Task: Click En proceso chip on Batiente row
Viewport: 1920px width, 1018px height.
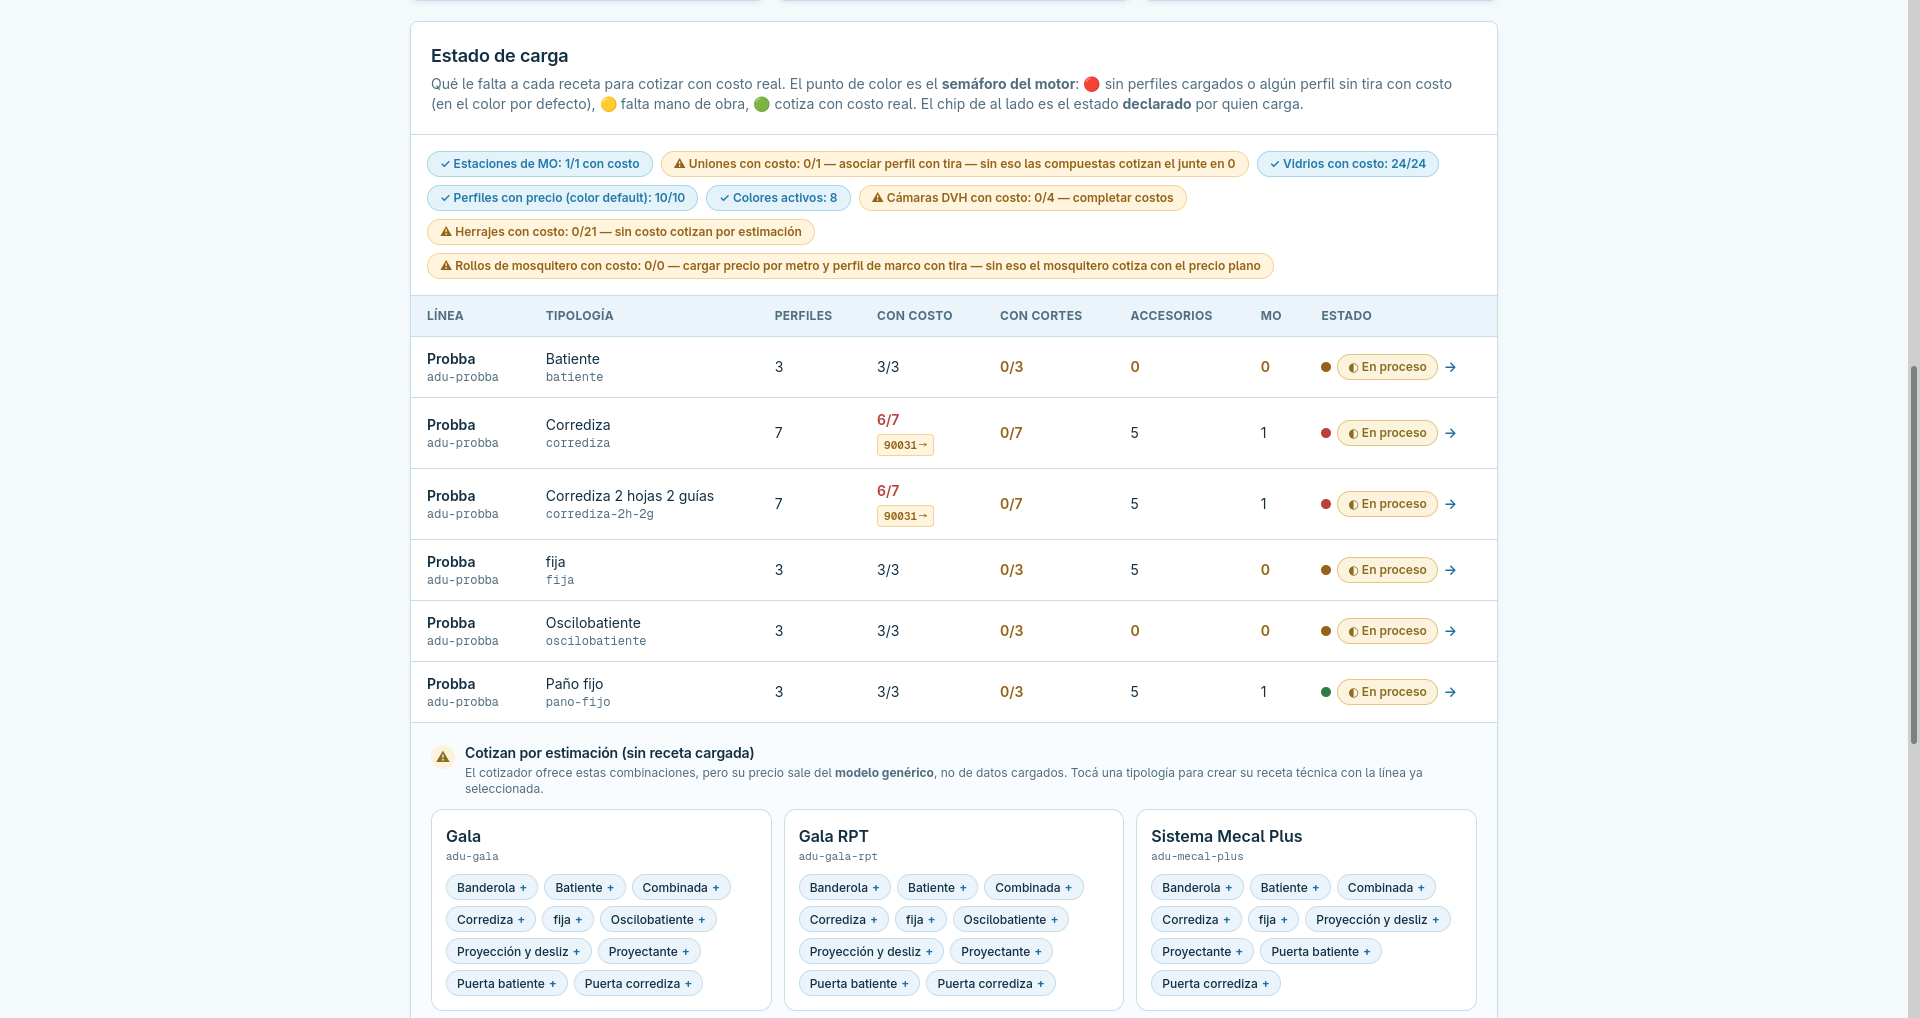Action: point(1387,367)
